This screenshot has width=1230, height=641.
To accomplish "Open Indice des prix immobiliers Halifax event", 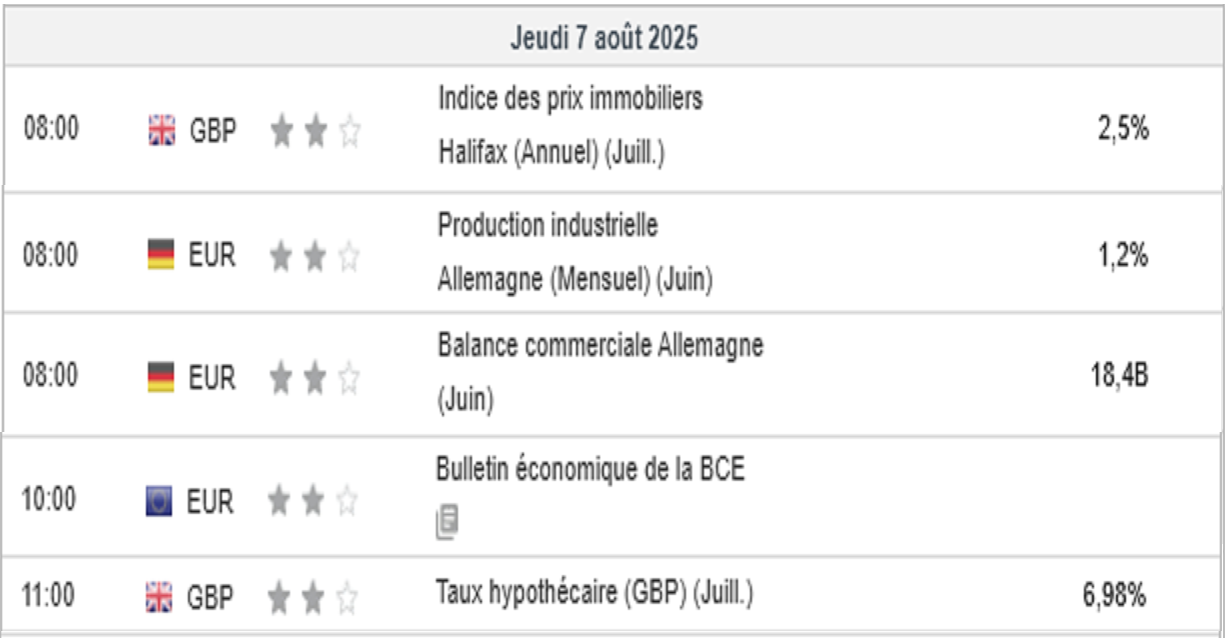I will pos(570,99).
